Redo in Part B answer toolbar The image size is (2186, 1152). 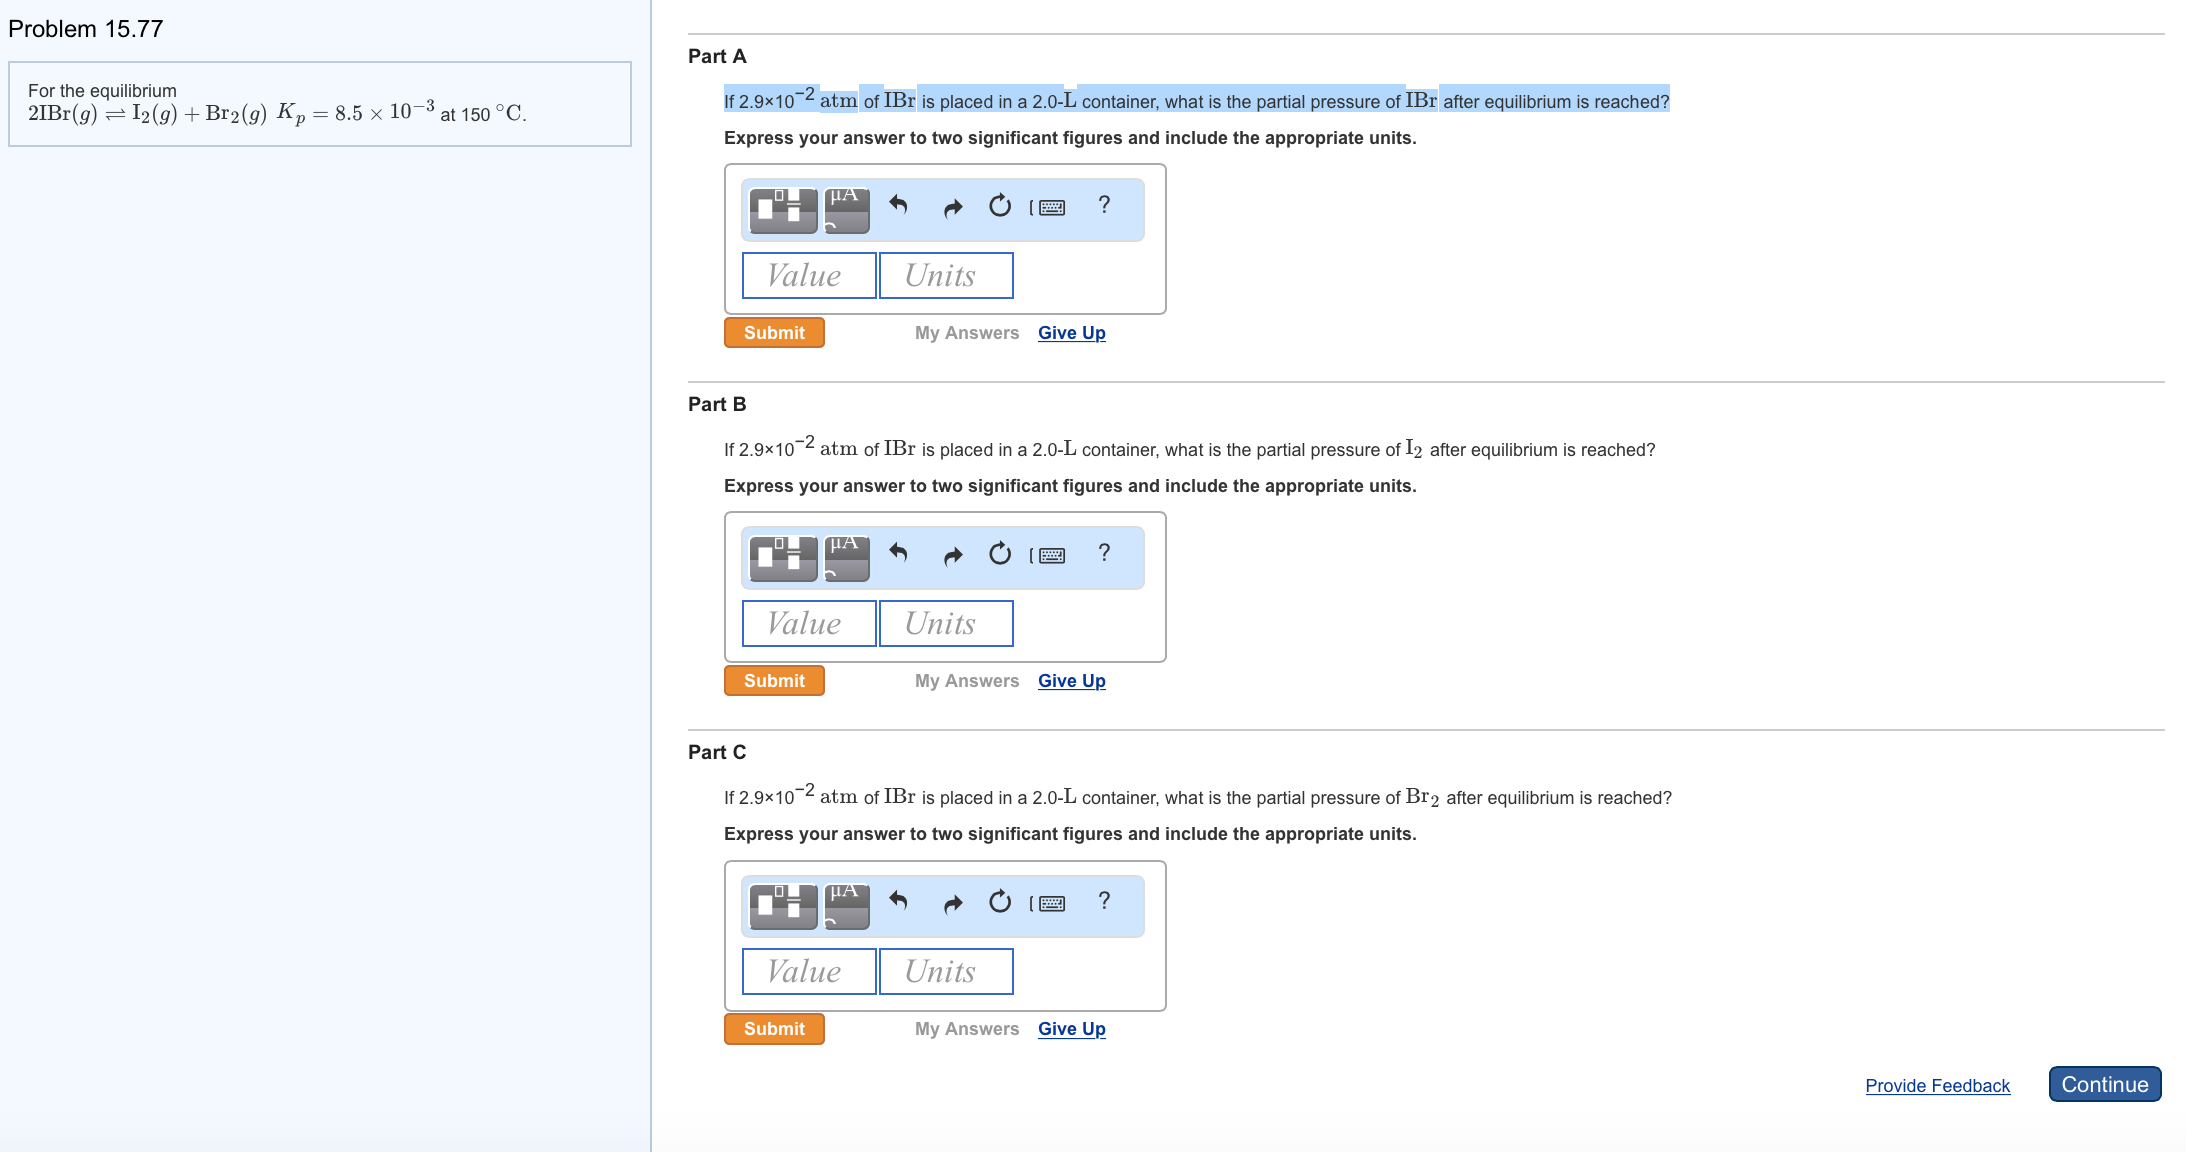click(953, 555)
